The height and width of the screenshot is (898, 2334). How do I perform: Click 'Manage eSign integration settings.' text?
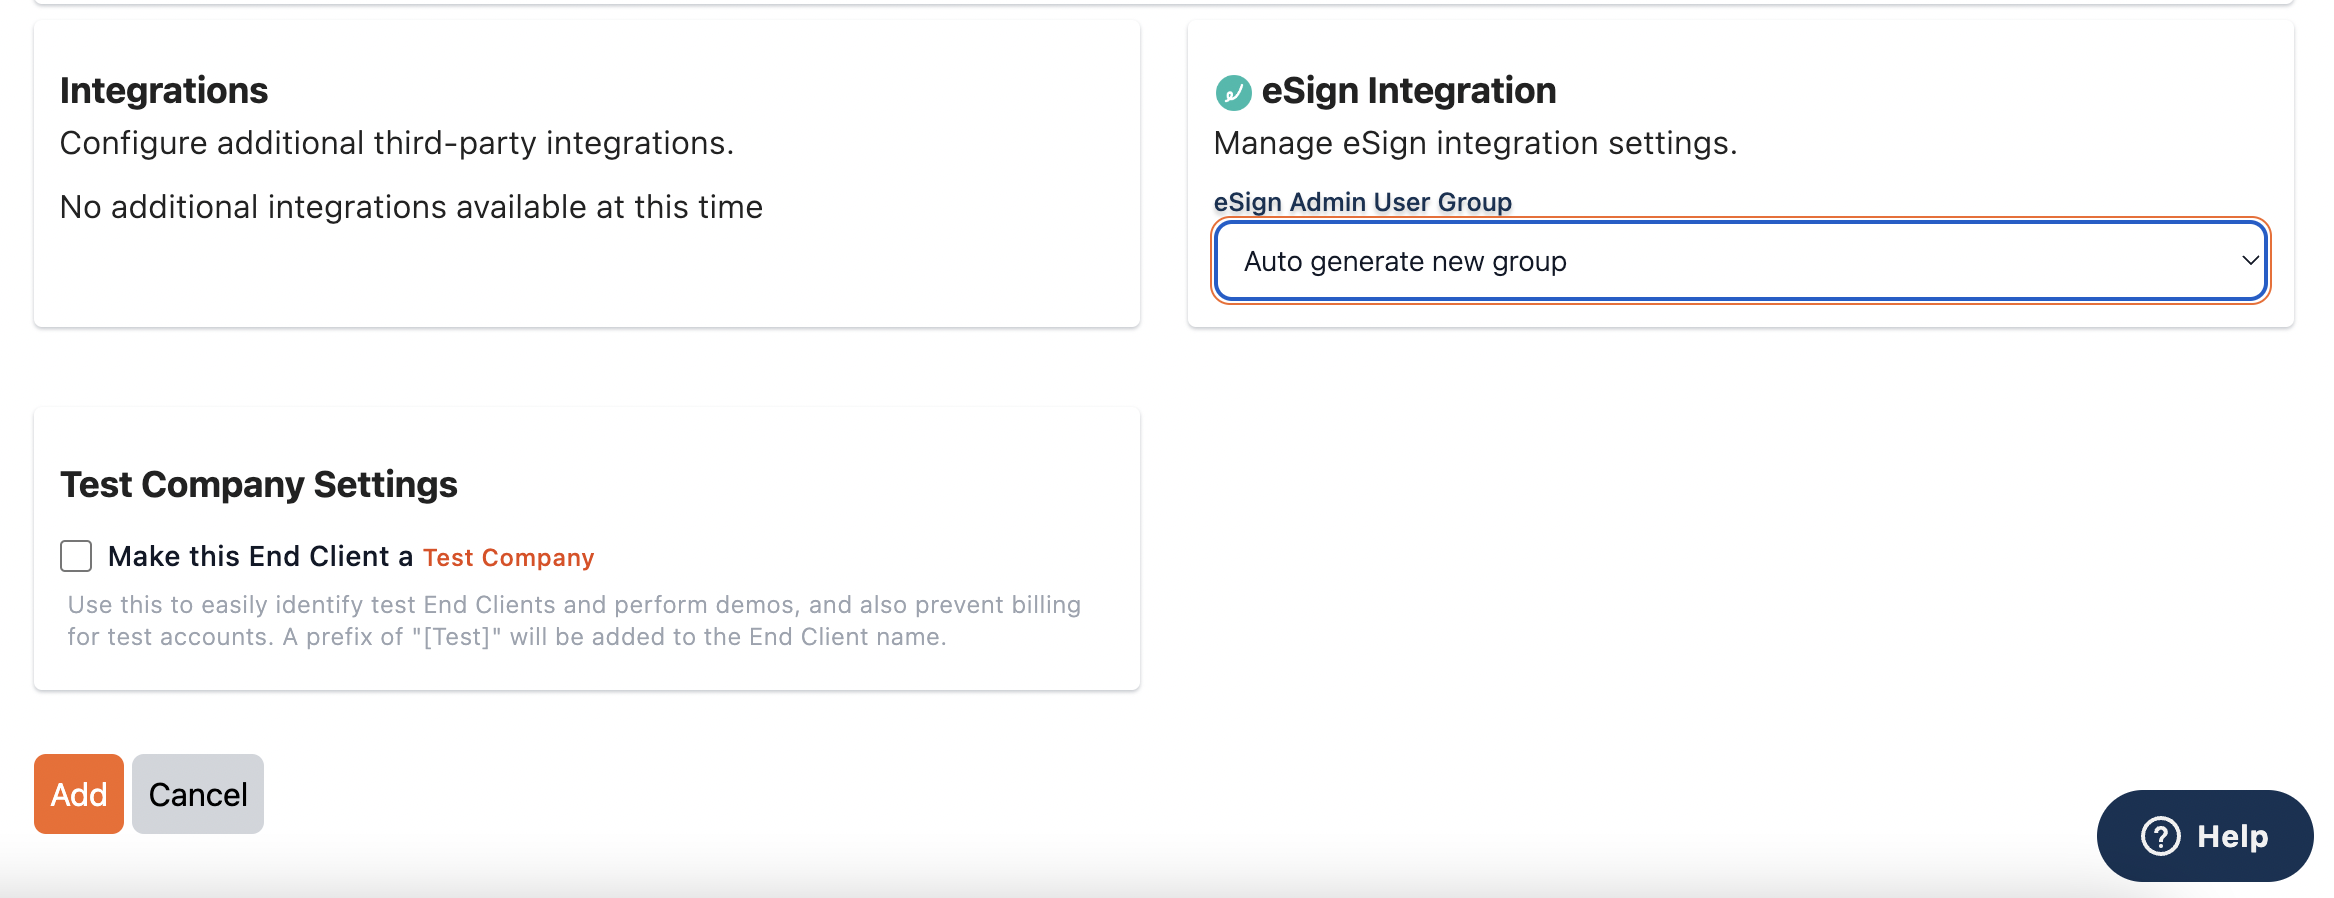1475,144
